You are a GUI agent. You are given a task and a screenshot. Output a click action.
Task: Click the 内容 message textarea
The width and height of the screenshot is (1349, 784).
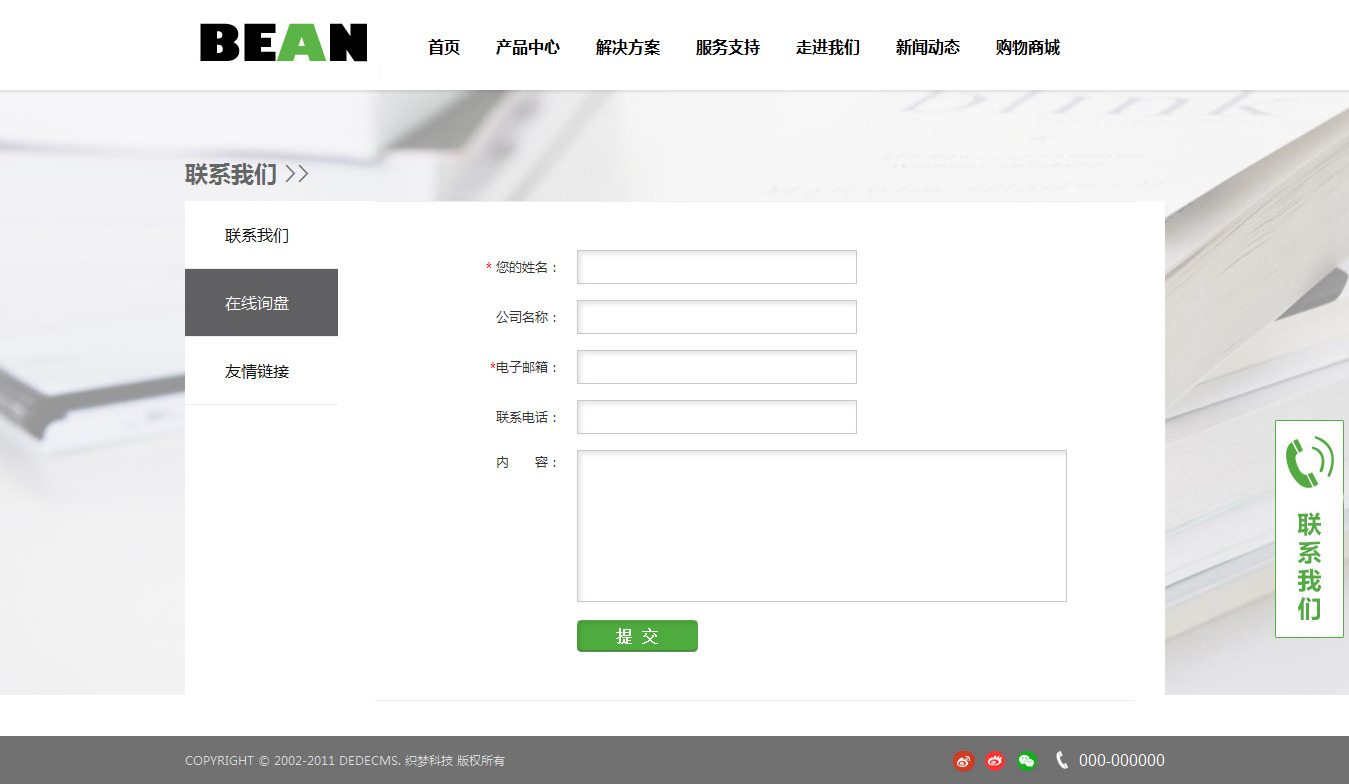pos(822,526)
